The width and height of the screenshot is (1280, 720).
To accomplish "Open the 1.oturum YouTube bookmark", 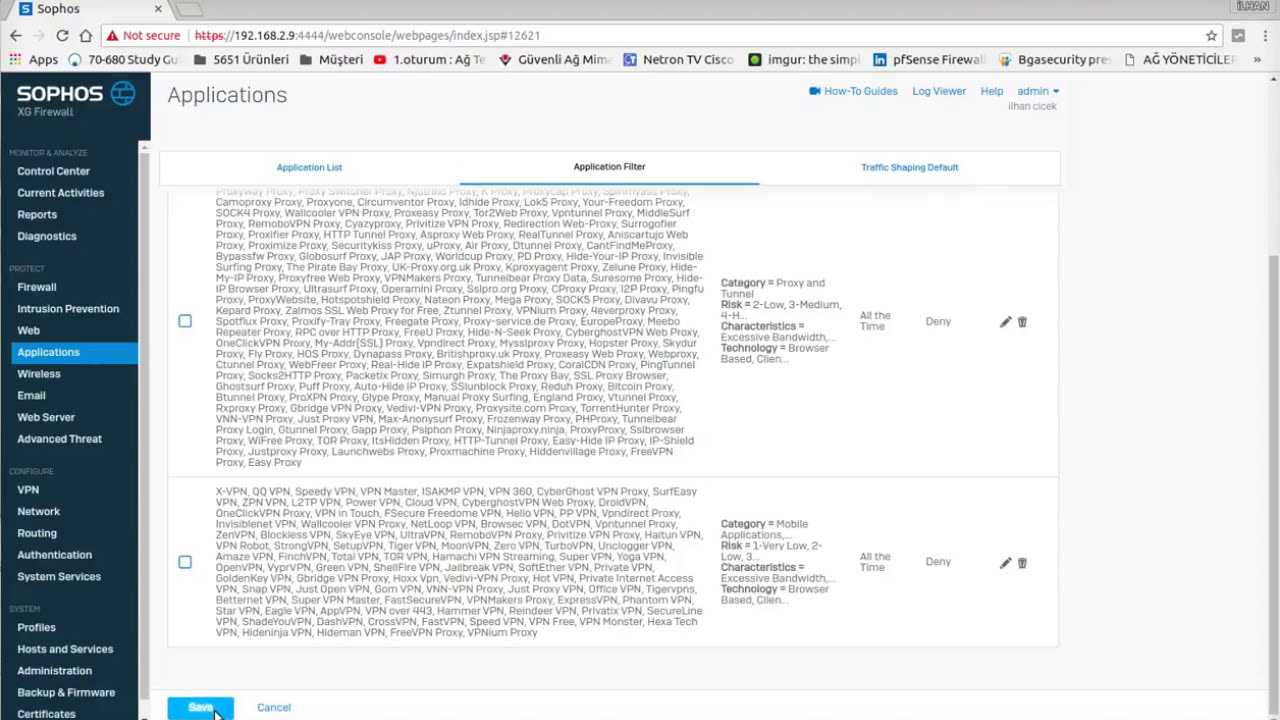I will (429, 60).
